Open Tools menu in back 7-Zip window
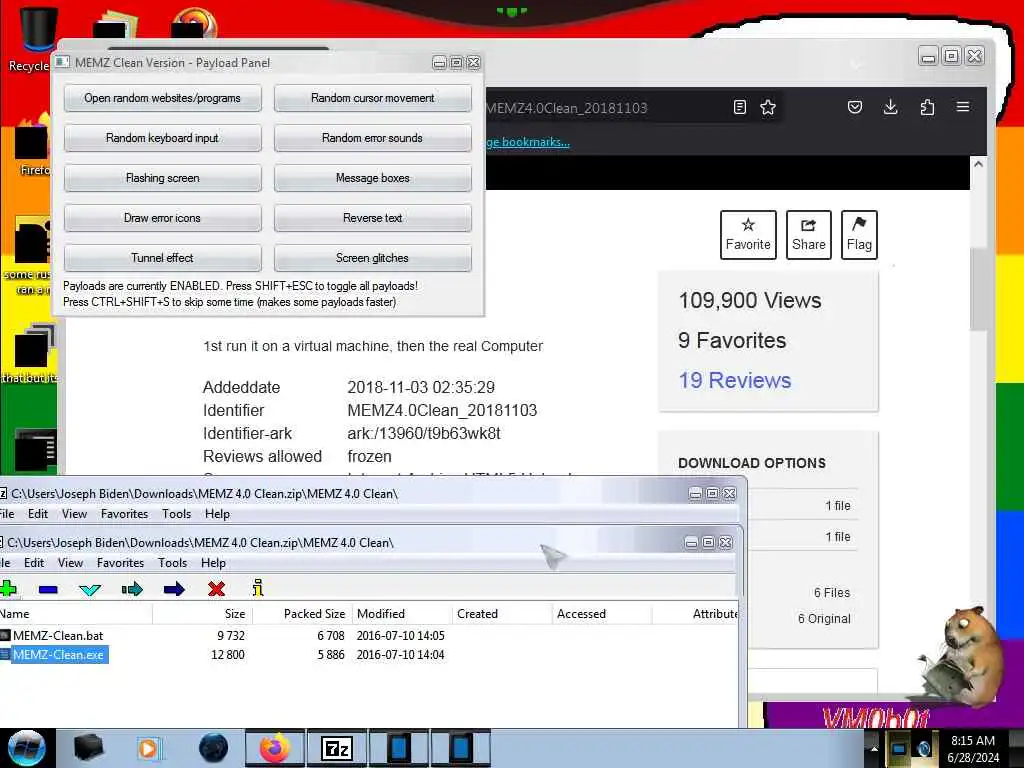This screenshot has height=768, width=1024. [x=176, y=514]
